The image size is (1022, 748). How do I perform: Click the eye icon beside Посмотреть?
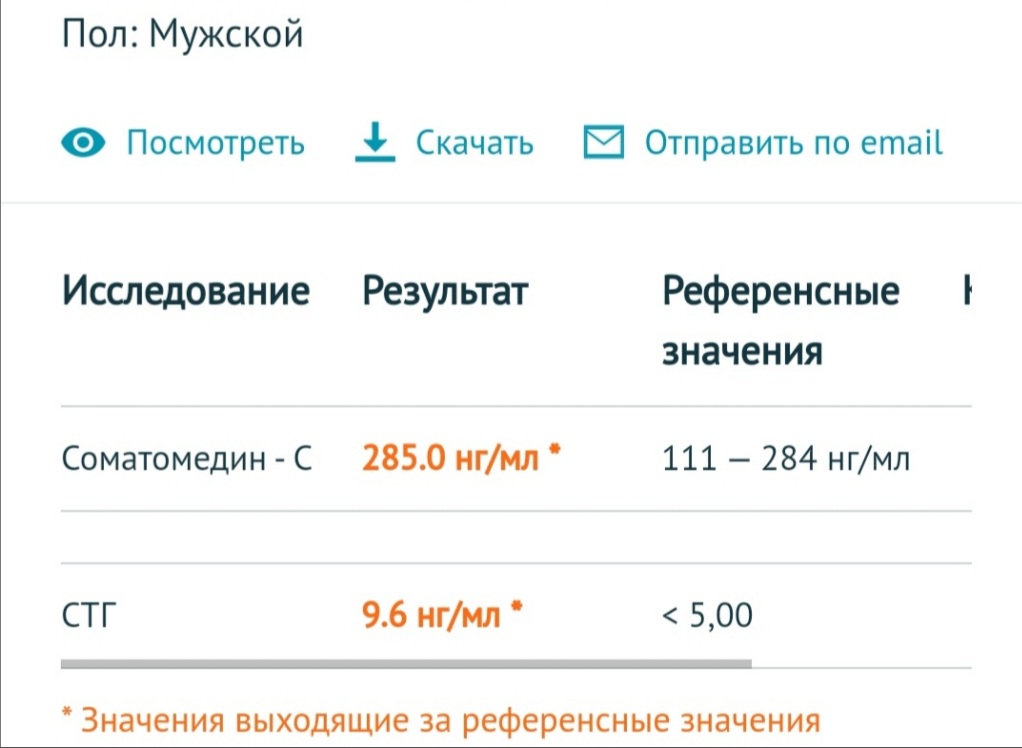[83, 143]
